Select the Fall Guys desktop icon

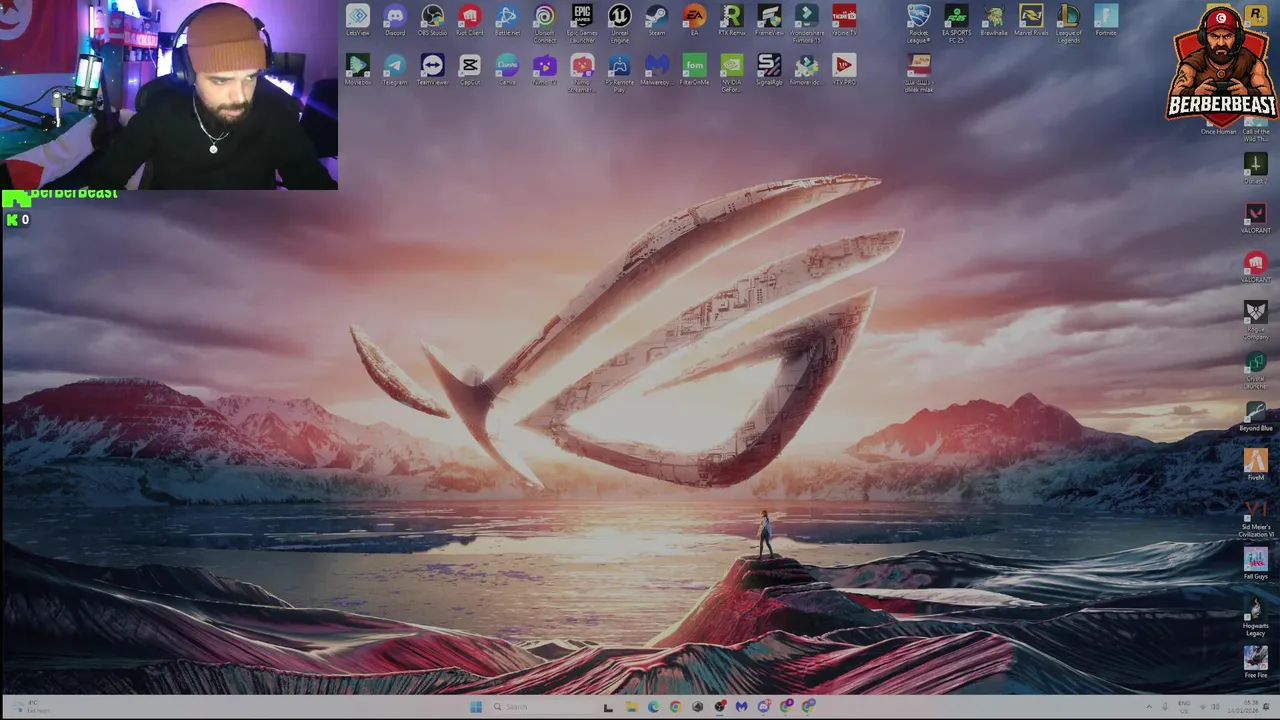coord(1255,564)
